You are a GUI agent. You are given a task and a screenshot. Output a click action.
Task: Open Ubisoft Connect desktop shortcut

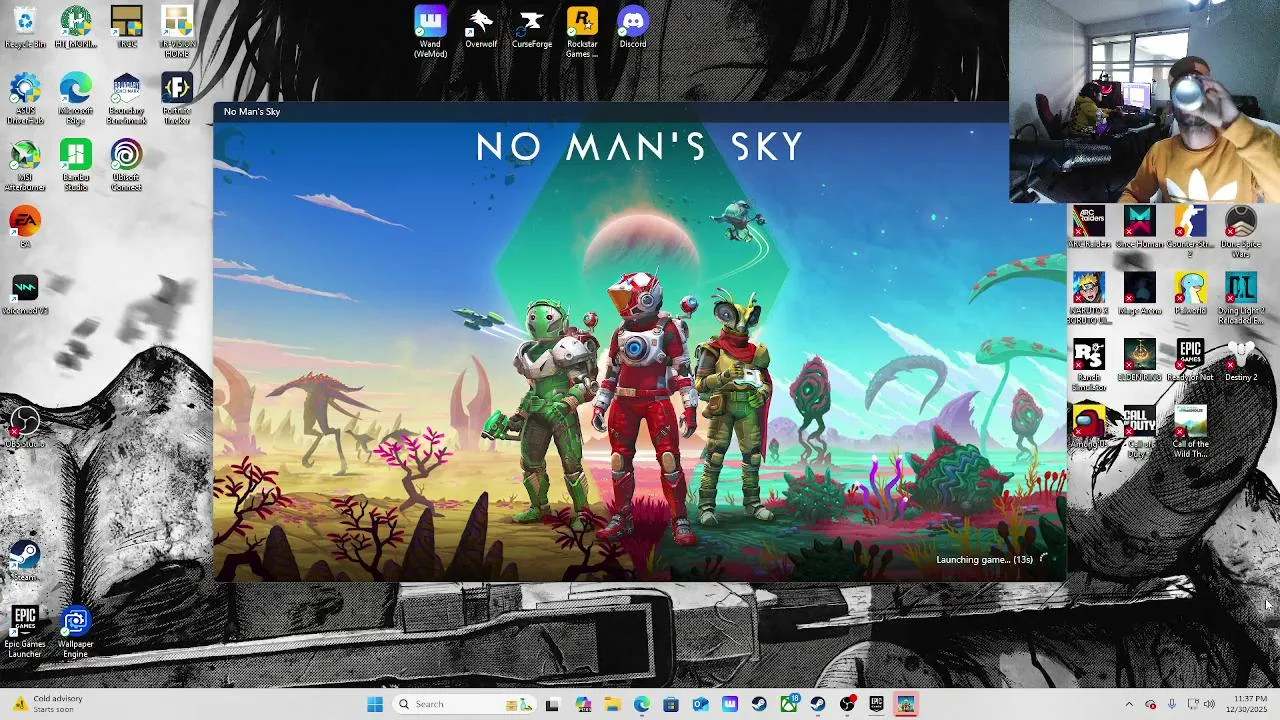pos(126,166)
